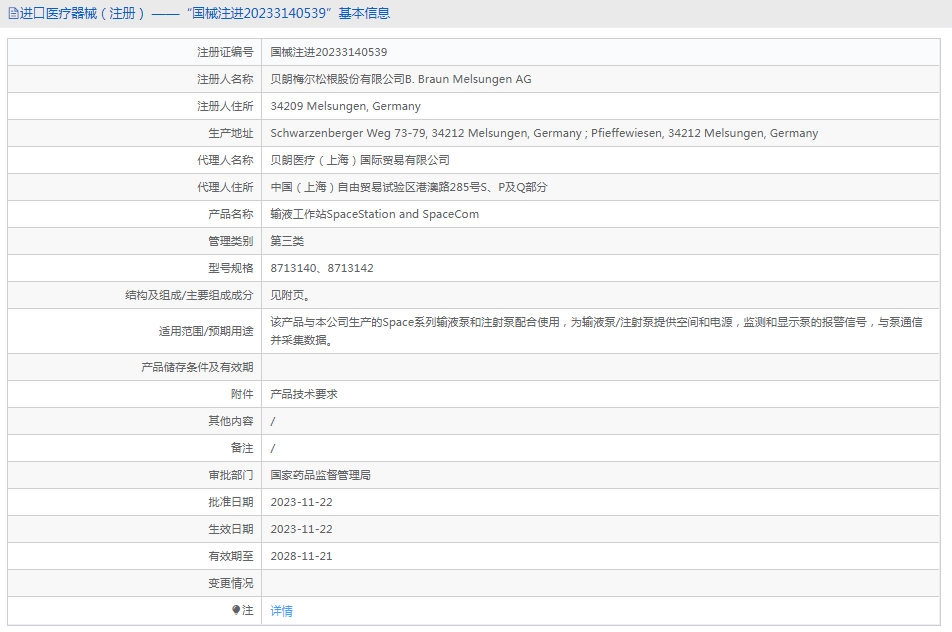Click the 代理人名称 row label
The image size is (952, 632).
point(225,160)
